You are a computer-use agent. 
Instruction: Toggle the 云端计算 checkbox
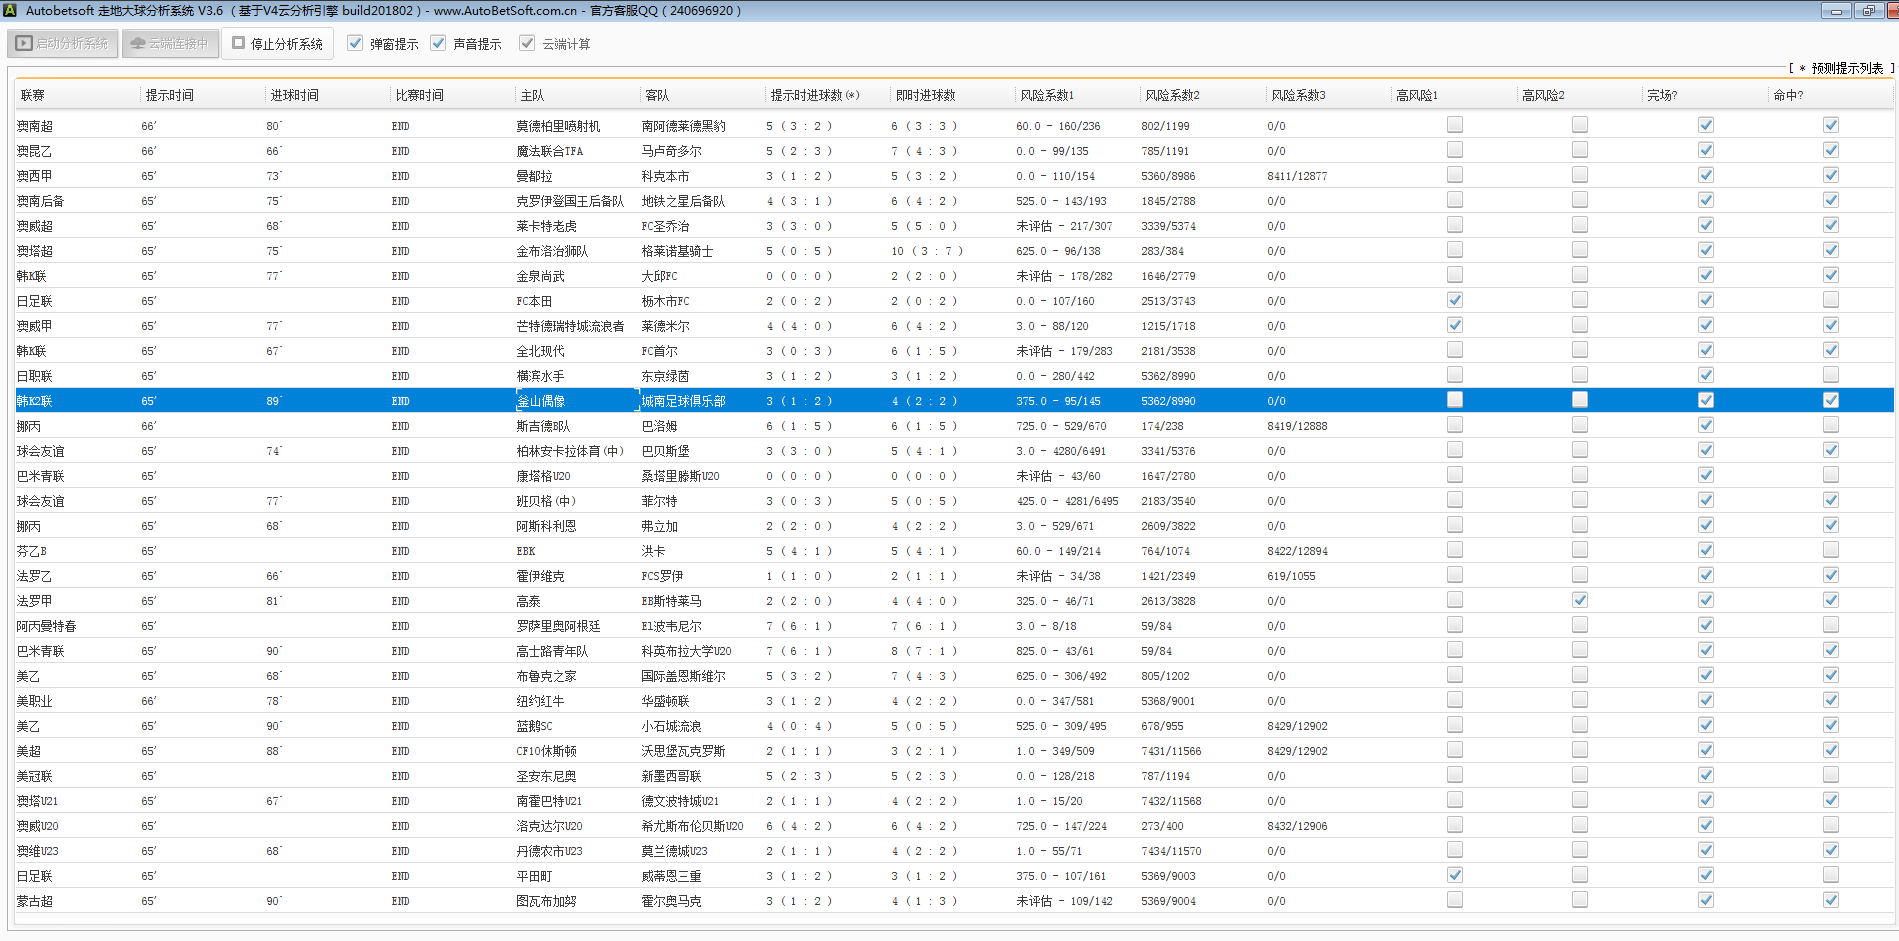527,44
